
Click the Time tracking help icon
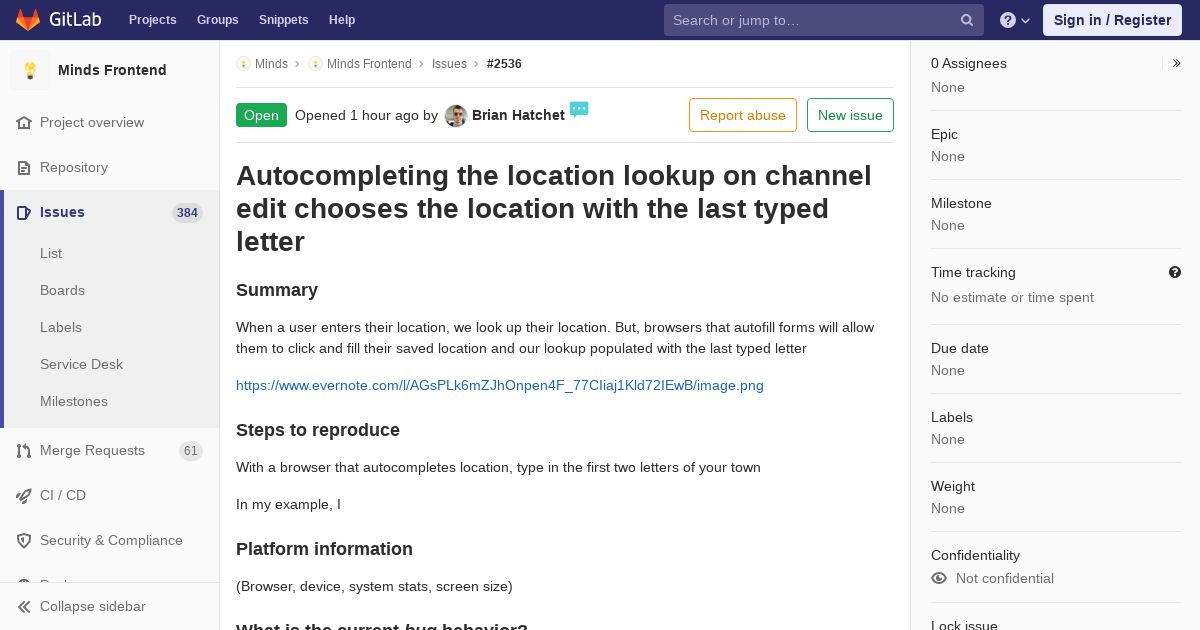(1175, 272)
